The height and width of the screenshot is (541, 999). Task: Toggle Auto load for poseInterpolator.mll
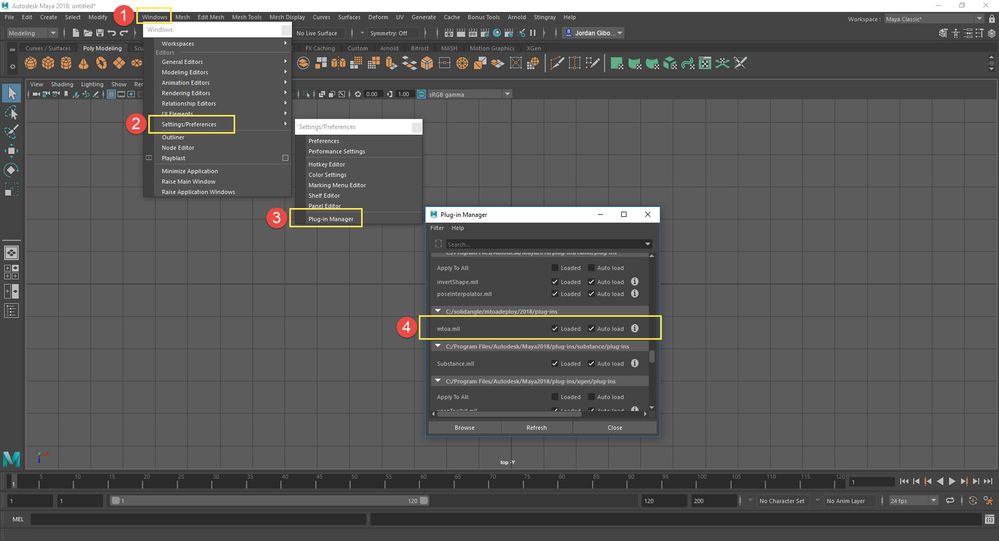pos(591,294)
